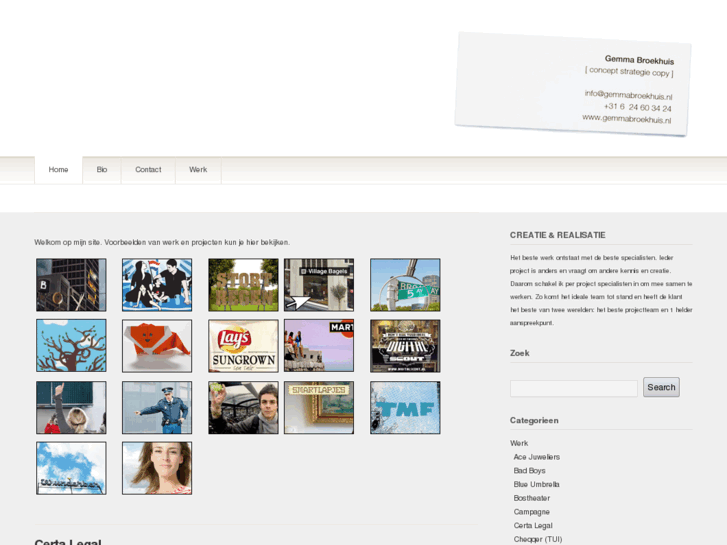Select the Blue Umbrella category
Image resolution: width=727 pixels, height=545 pixels.
tap(536, 484)
